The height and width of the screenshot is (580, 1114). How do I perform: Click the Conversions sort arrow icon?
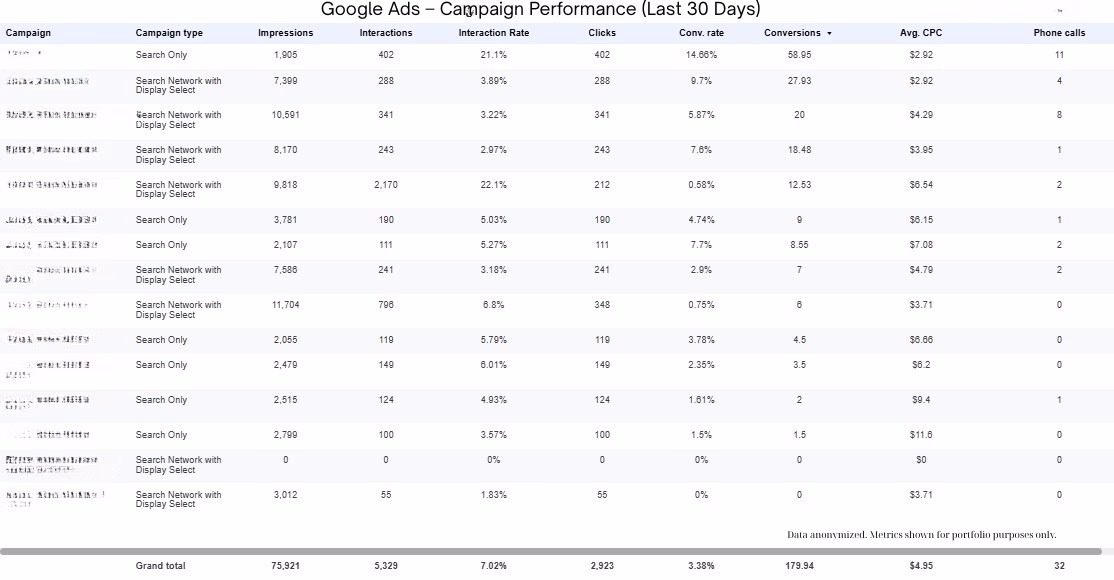[829, 34]
